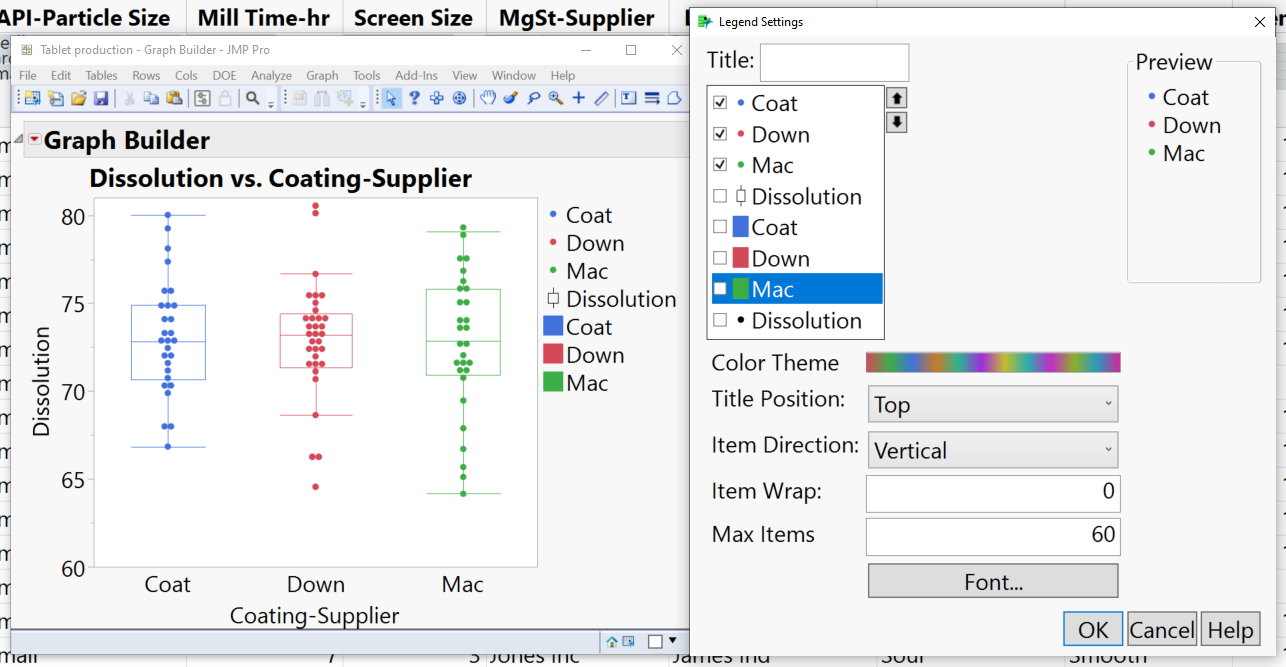Select the hand grabber tool
This screenshot has width=1286, height=667.
(x=487, y=98)
